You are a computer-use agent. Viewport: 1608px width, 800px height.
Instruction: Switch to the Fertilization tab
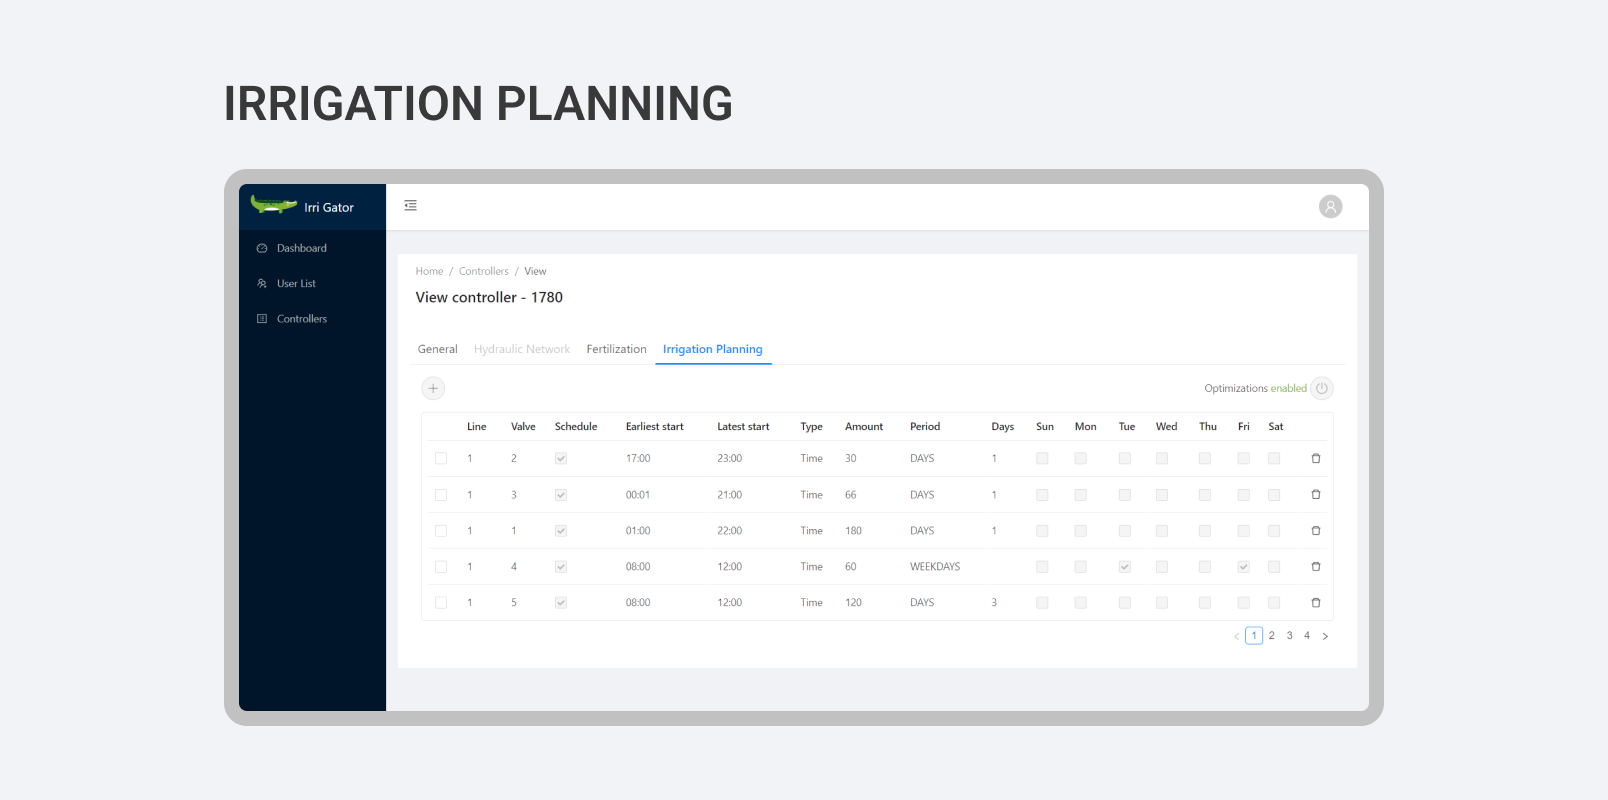616,349
